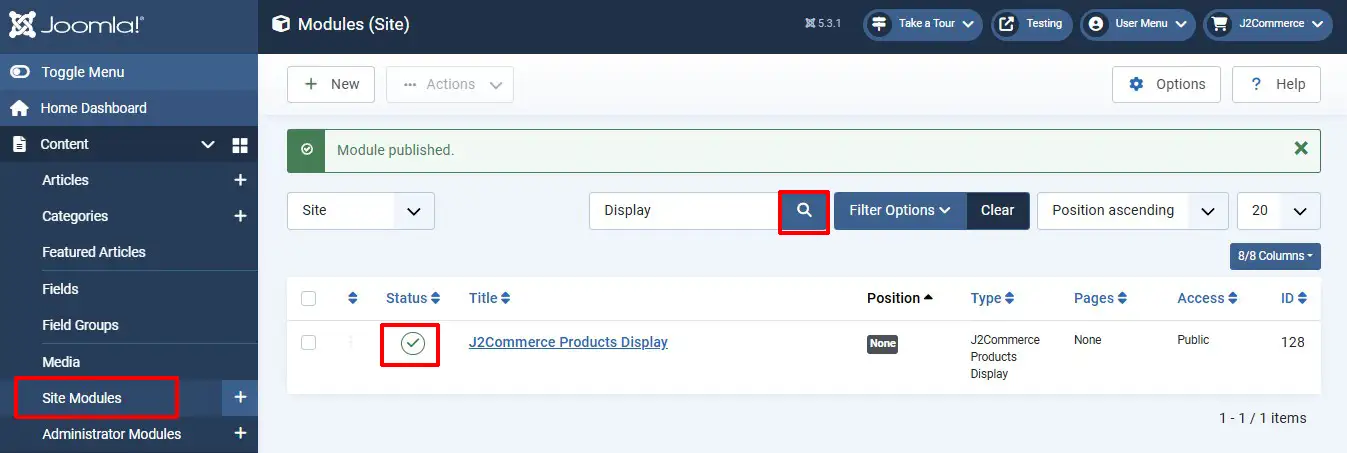Open the Actions dropdown
The height and width of the screenshot is (453, 1347).
[450, 84]
